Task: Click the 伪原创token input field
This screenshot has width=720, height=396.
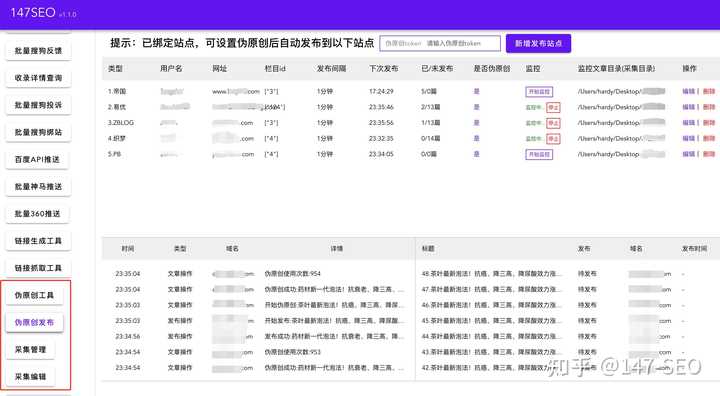Action: click(440, 43)
